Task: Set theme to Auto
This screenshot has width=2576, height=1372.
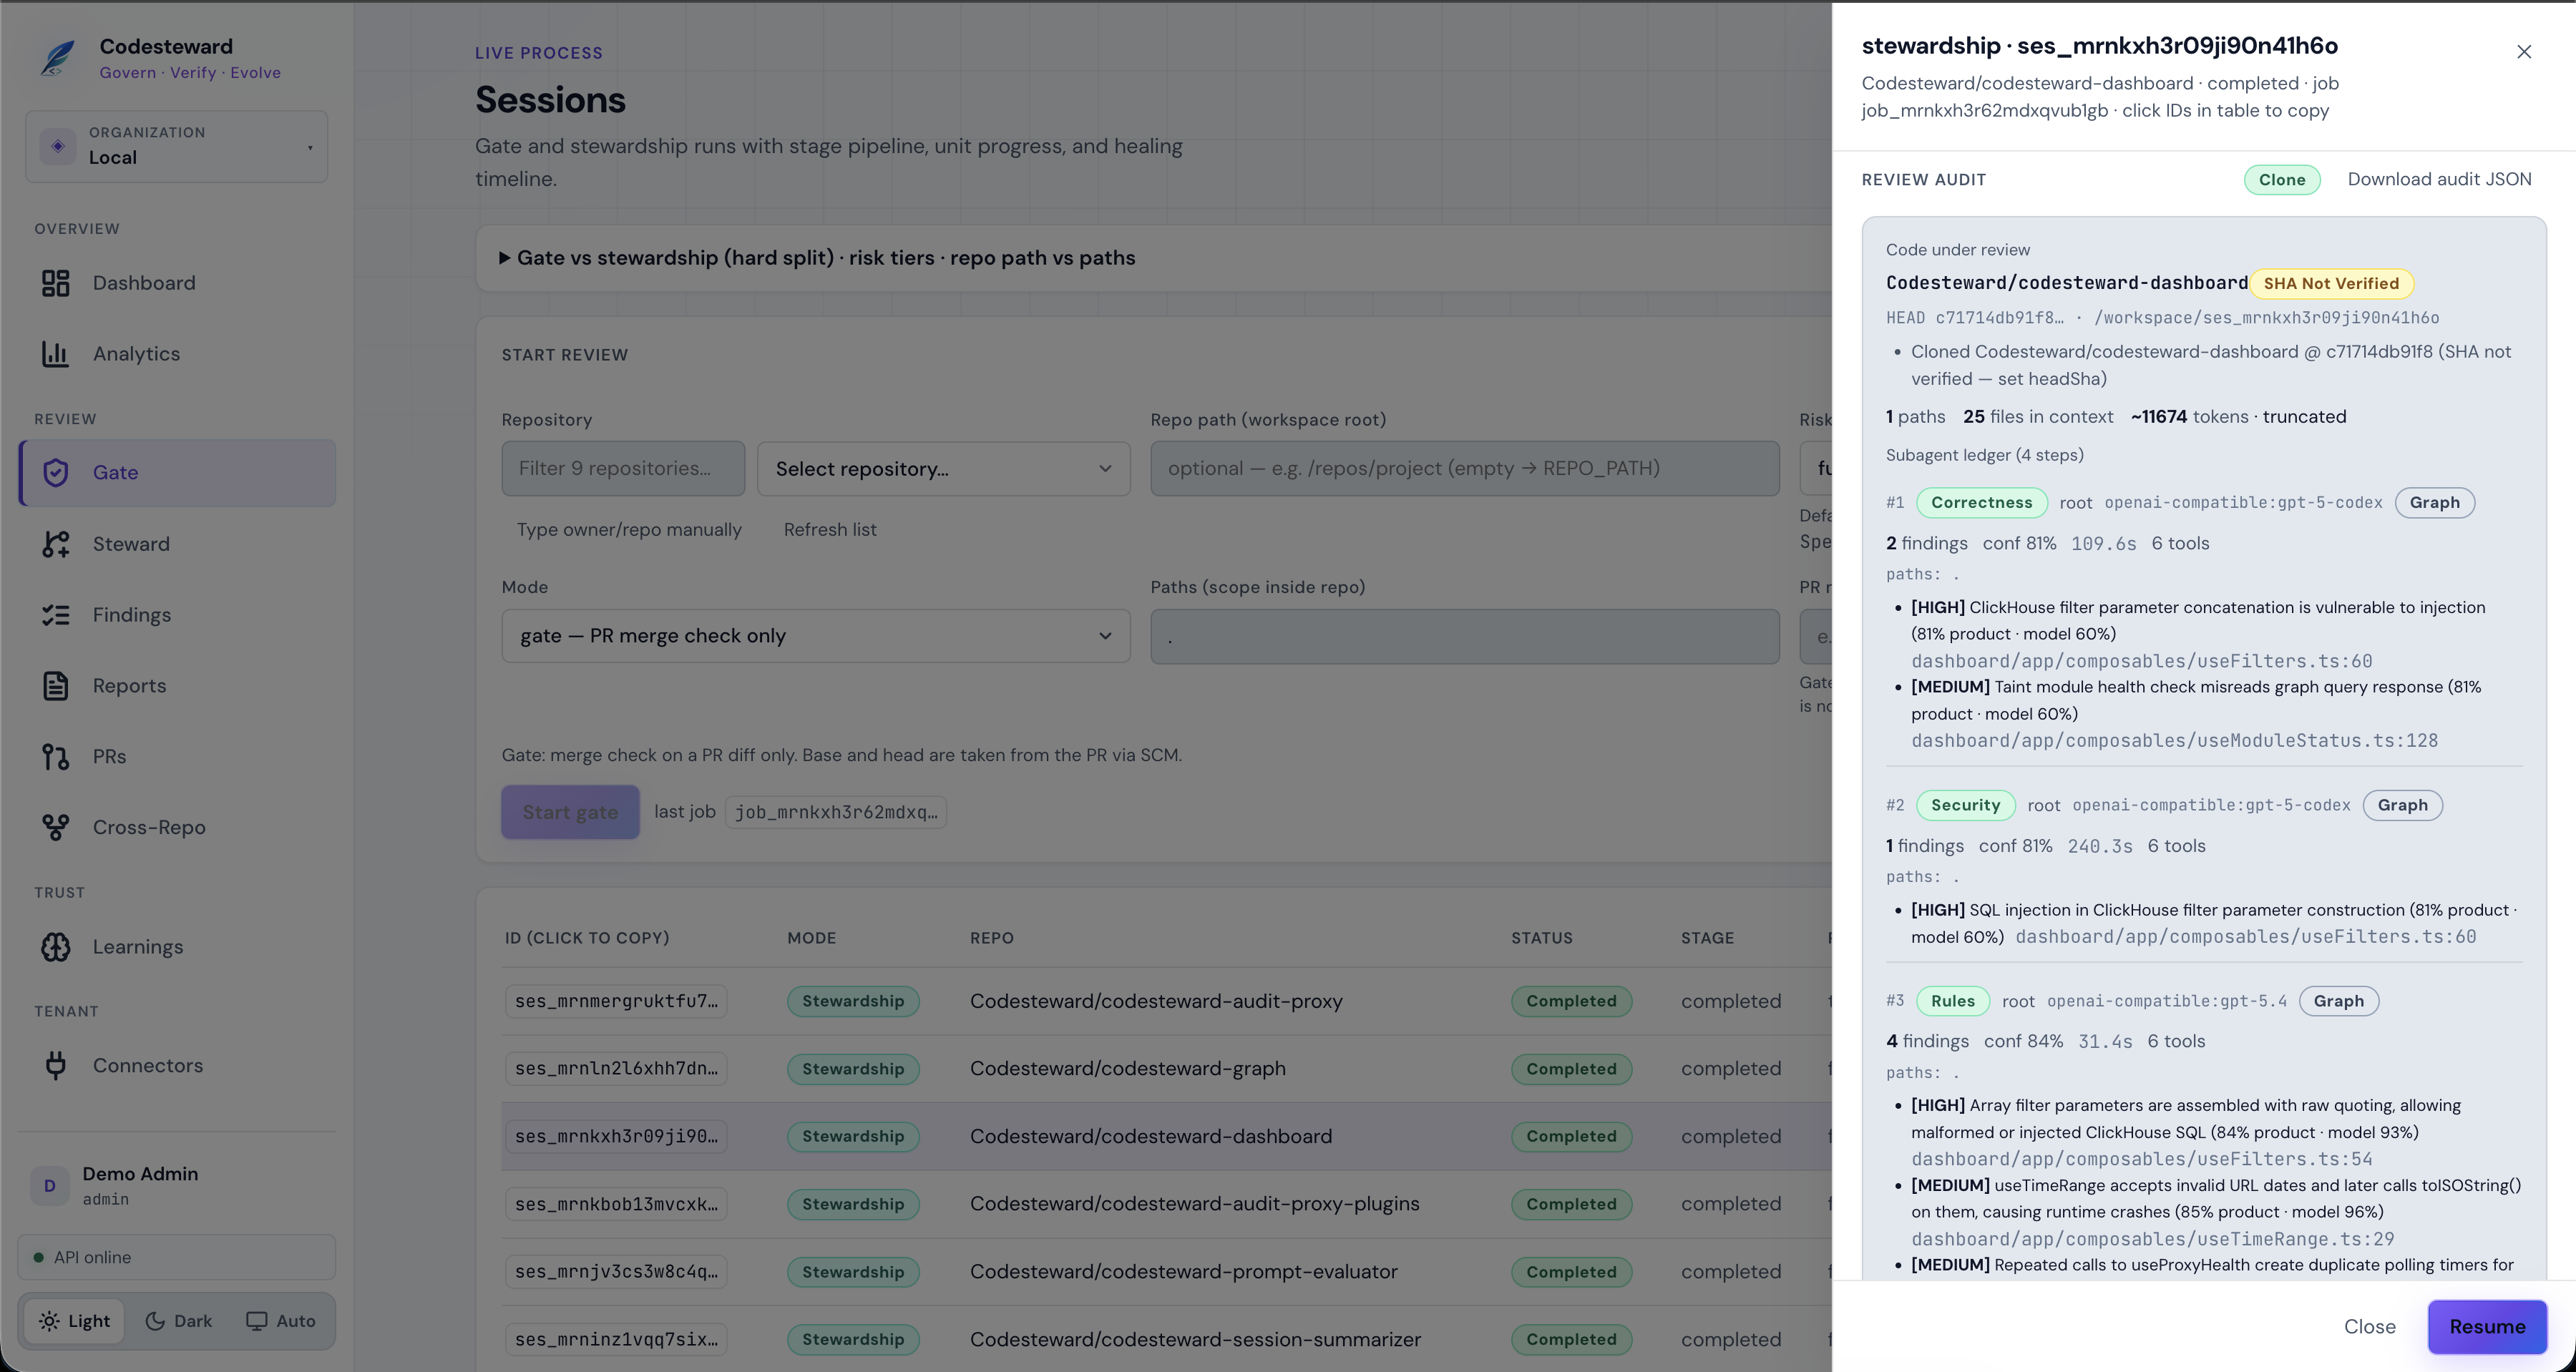Action: click(x=281, y=1321)
